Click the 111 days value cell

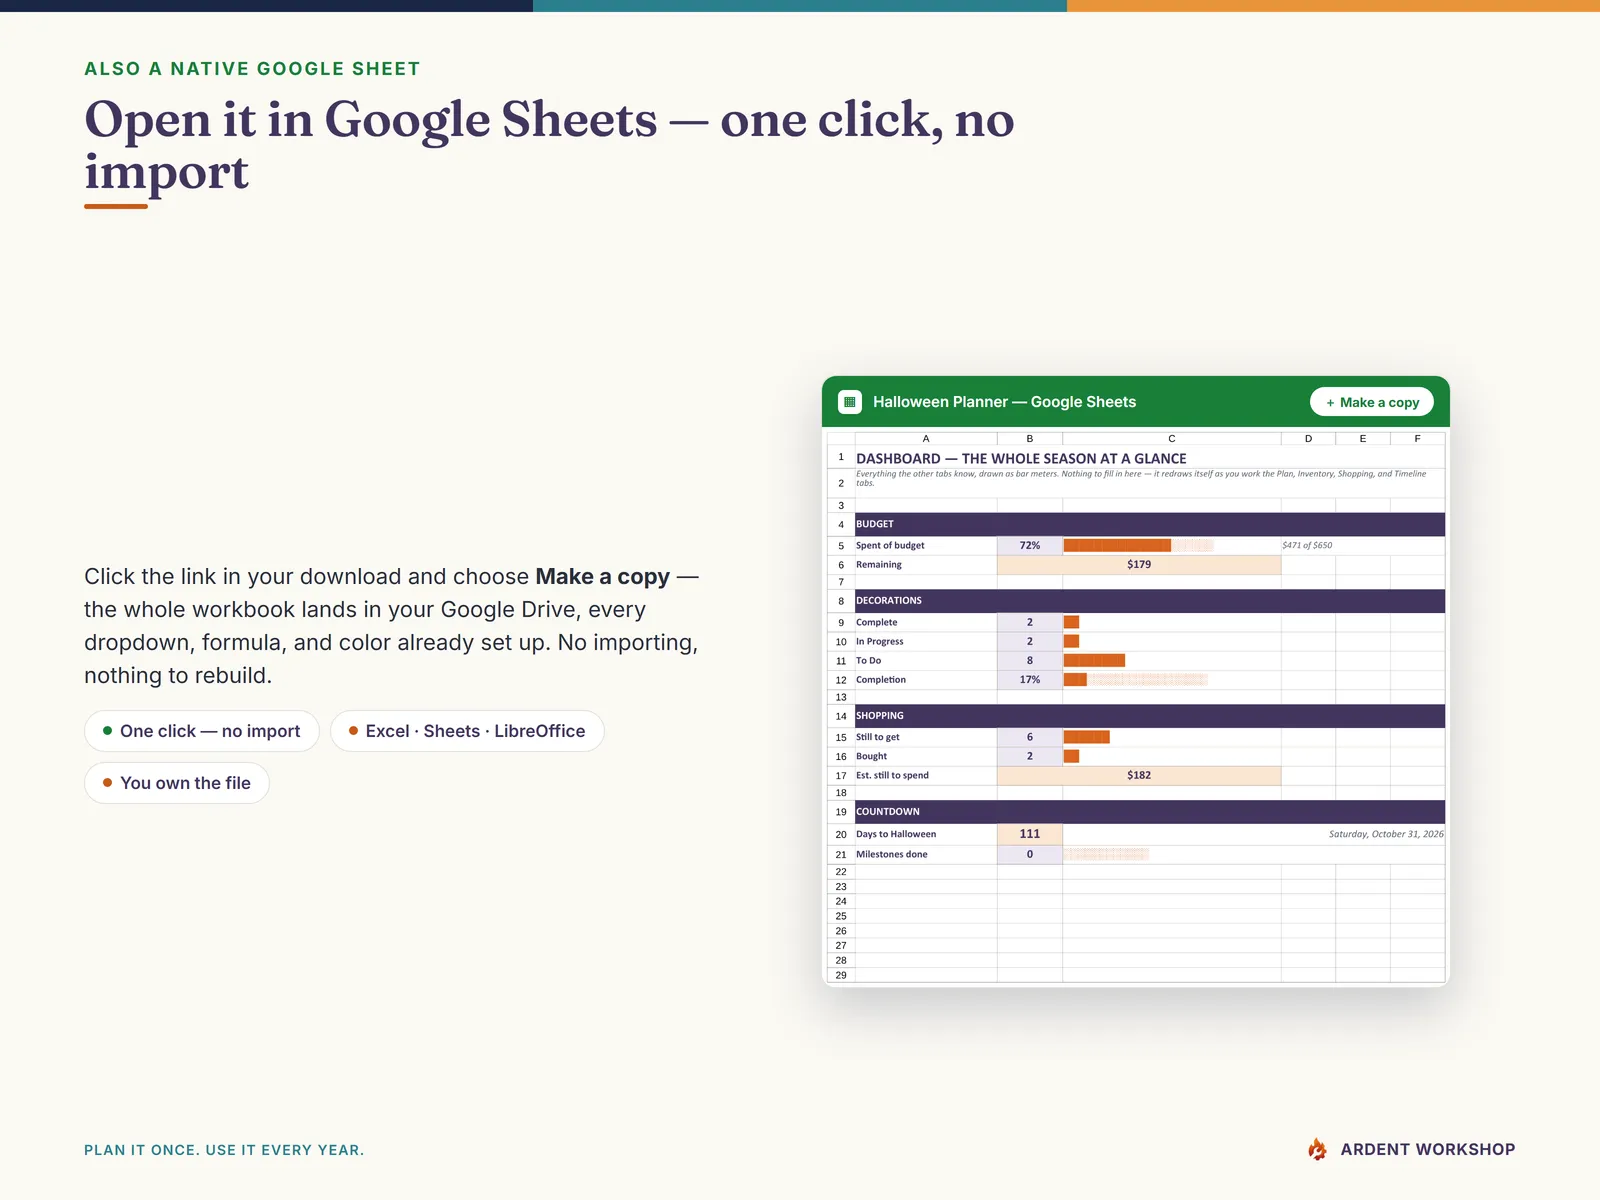[x=1030, y=834]
